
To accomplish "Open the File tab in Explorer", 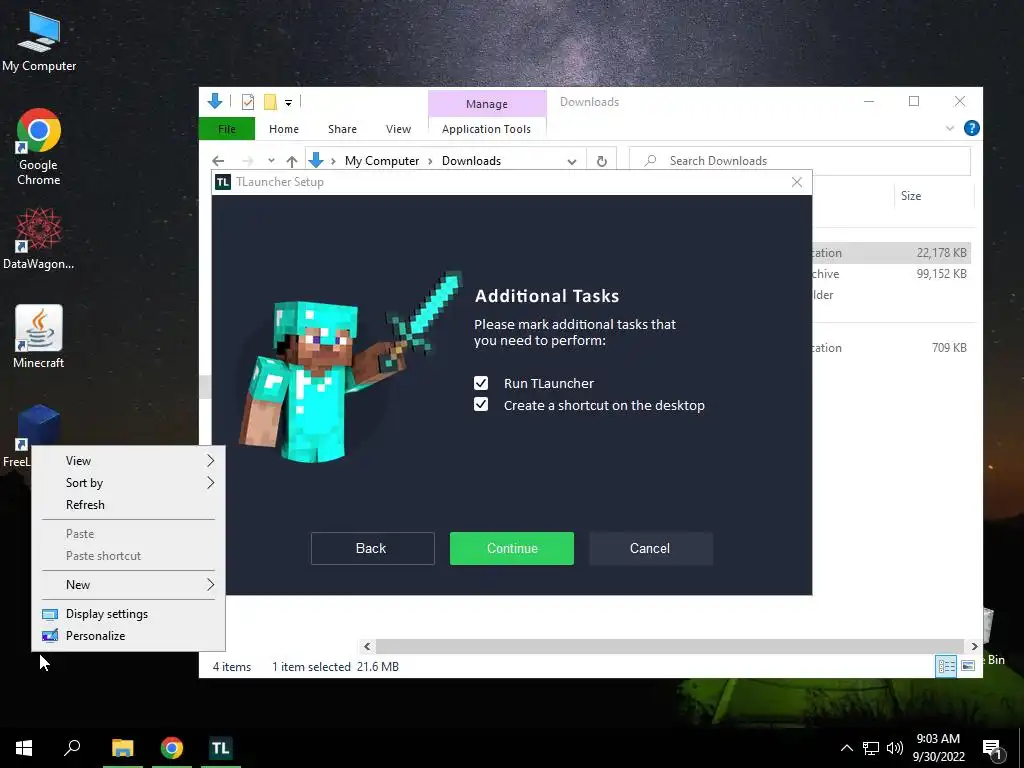I will [227, 129].
